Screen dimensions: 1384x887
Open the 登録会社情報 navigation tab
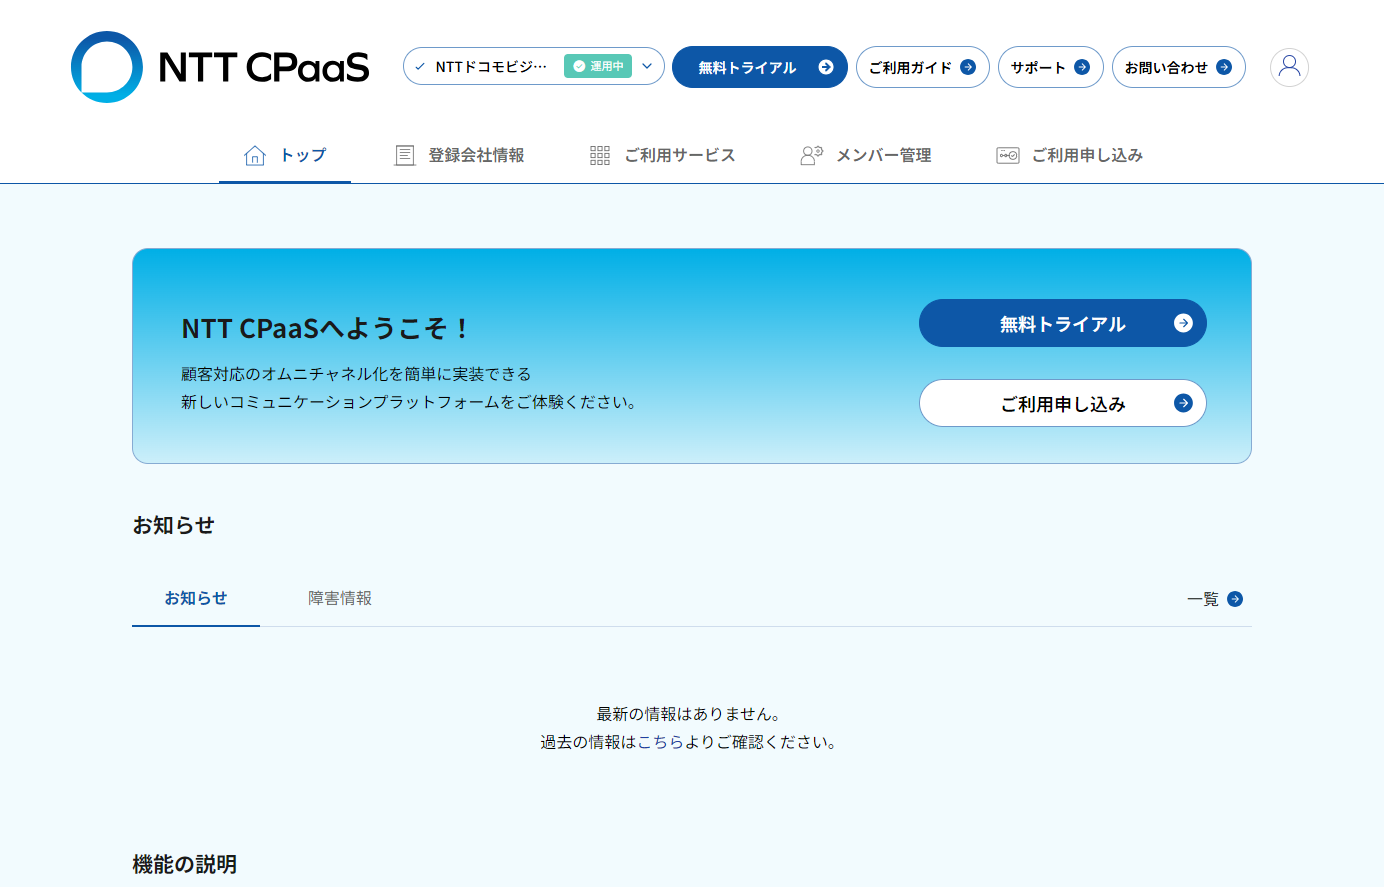[460, 155]
